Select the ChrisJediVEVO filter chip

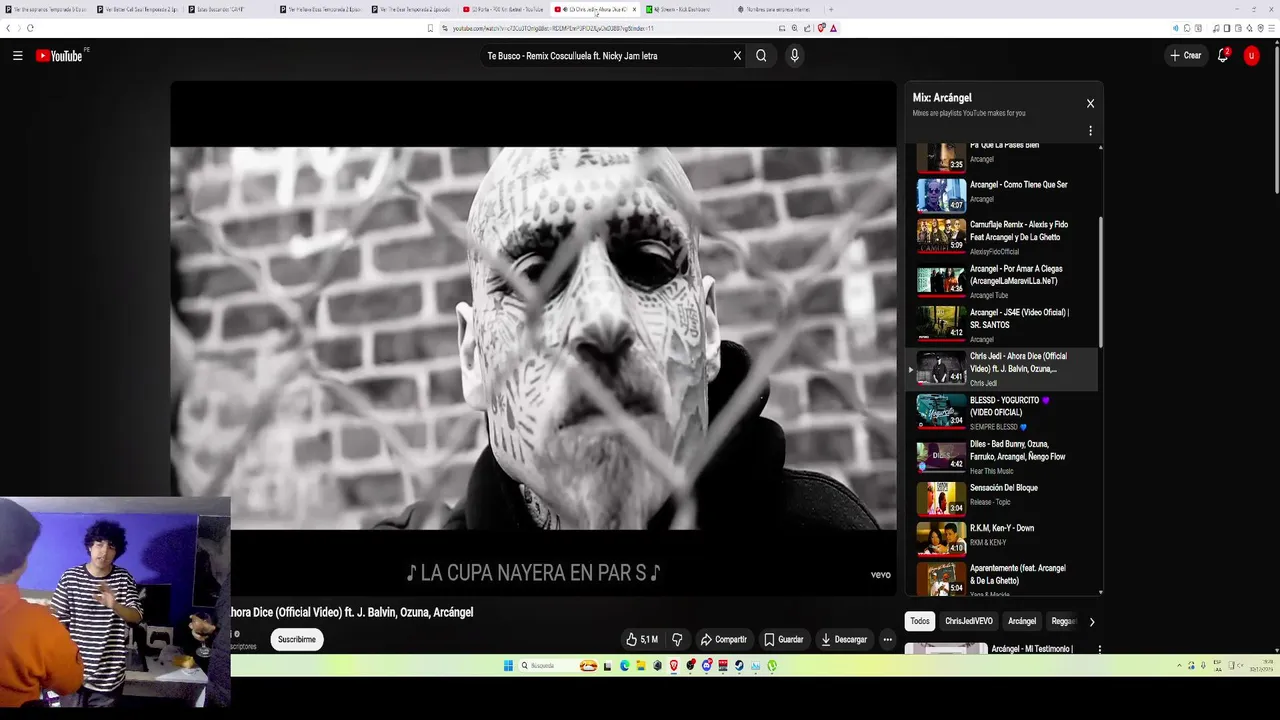click(x=969, y=621)
